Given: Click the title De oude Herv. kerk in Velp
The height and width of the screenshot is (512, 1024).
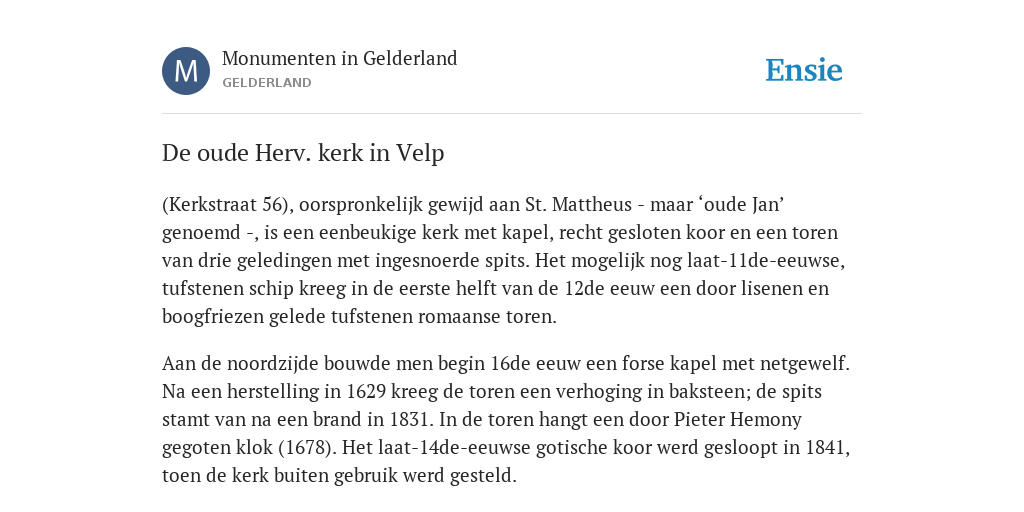Looking at the screenshot, I should pos(303,153).
